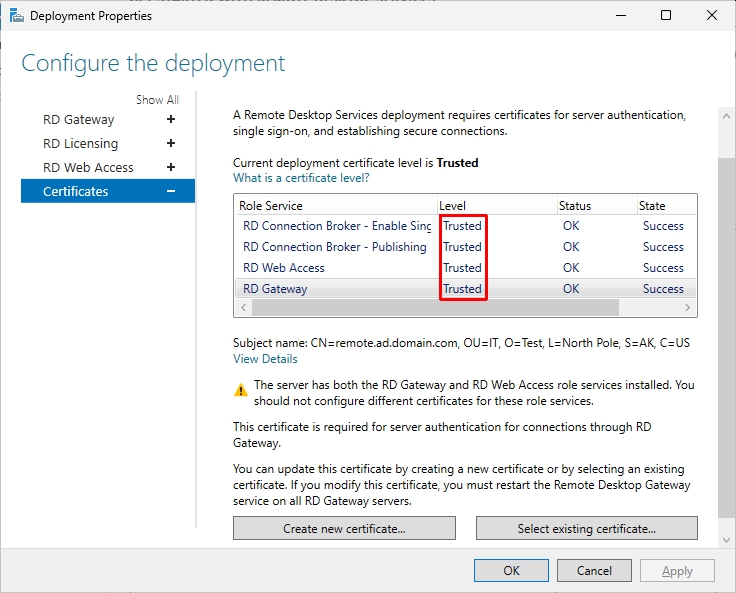
Task: Click the yellow warning icon
Action: [241, 389]
